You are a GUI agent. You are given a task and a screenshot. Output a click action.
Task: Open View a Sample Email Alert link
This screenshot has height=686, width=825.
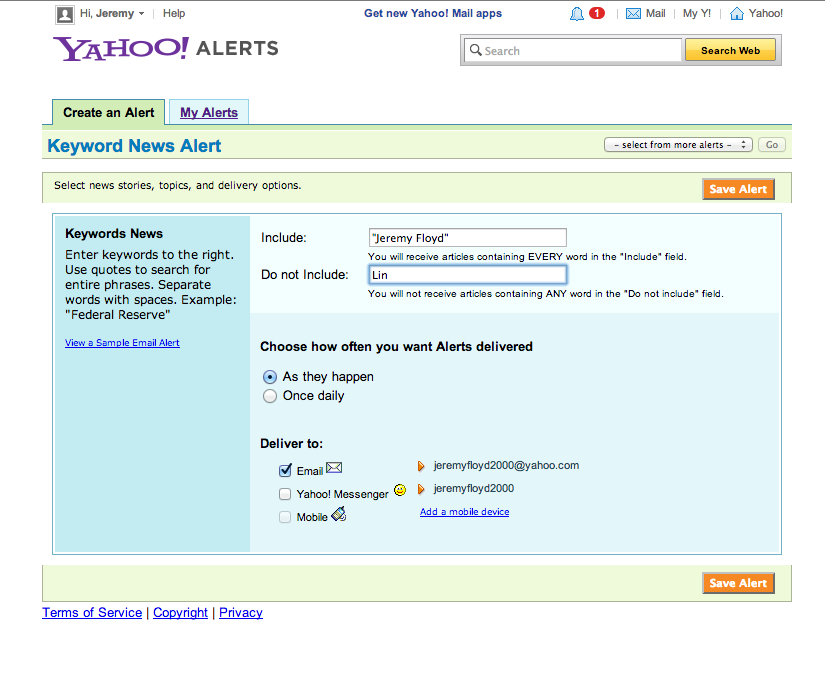122,342
